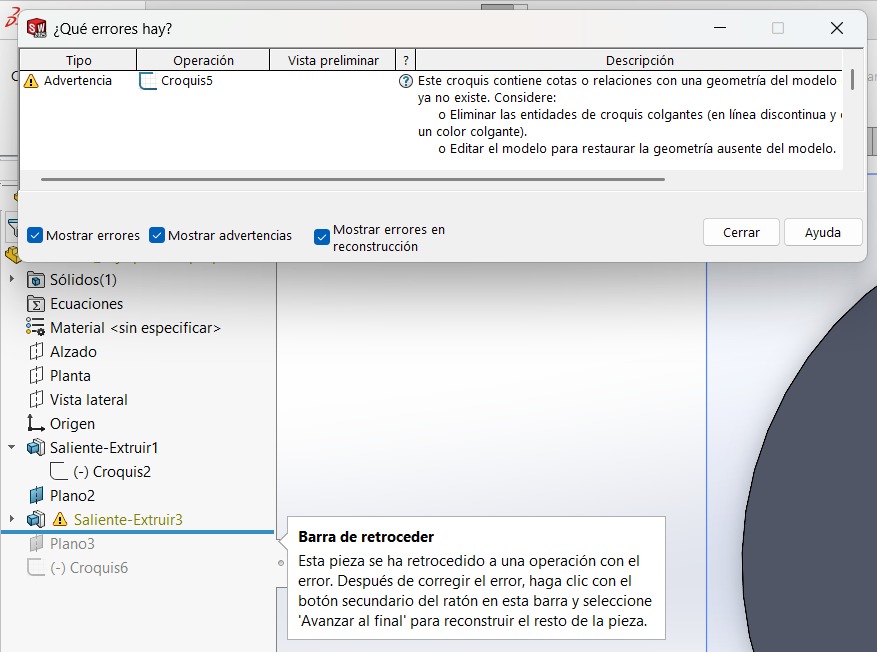Screen dimensions: 877x652
Task: Click the Planta plane icon
Action: click(x=36, y=375)
